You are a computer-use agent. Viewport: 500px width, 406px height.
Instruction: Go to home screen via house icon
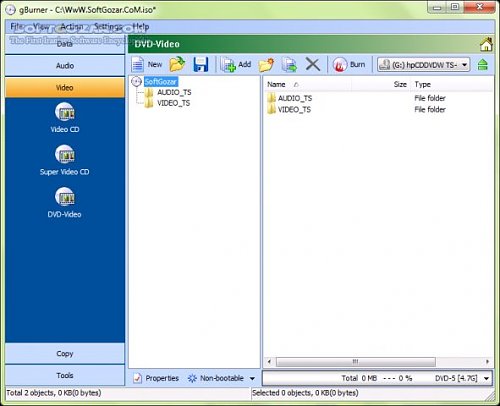click(486, 44)
